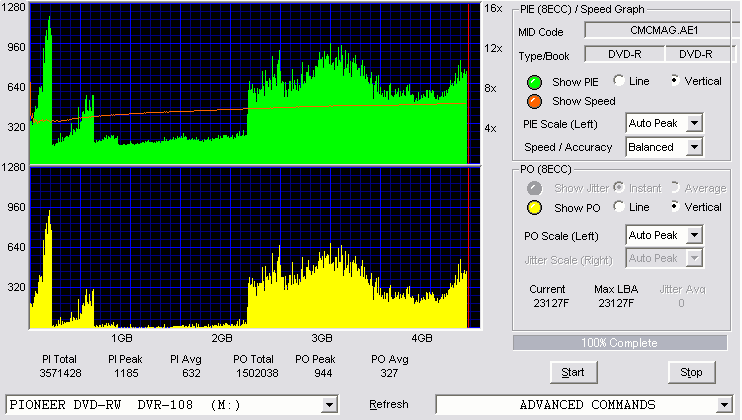
Task: Click the 3GB axis label
Action: coord(322,339)
